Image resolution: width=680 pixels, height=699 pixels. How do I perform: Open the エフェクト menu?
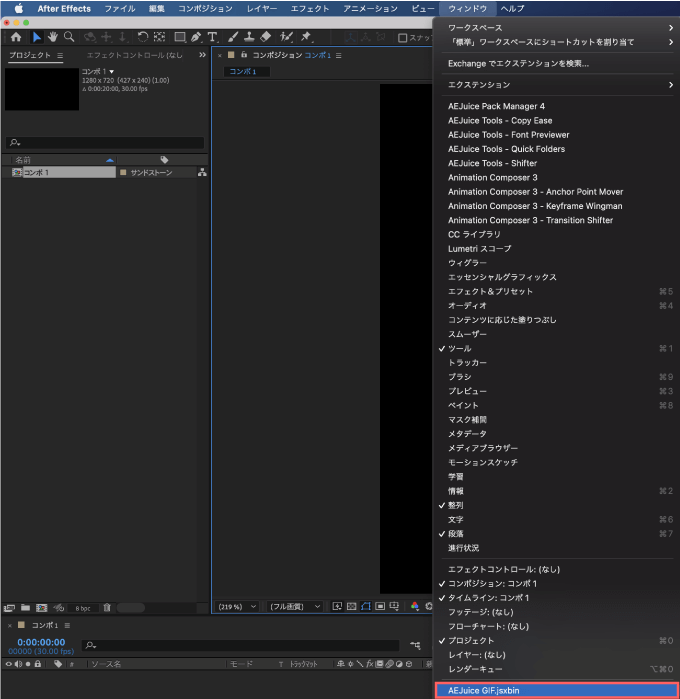click(310, 8)
